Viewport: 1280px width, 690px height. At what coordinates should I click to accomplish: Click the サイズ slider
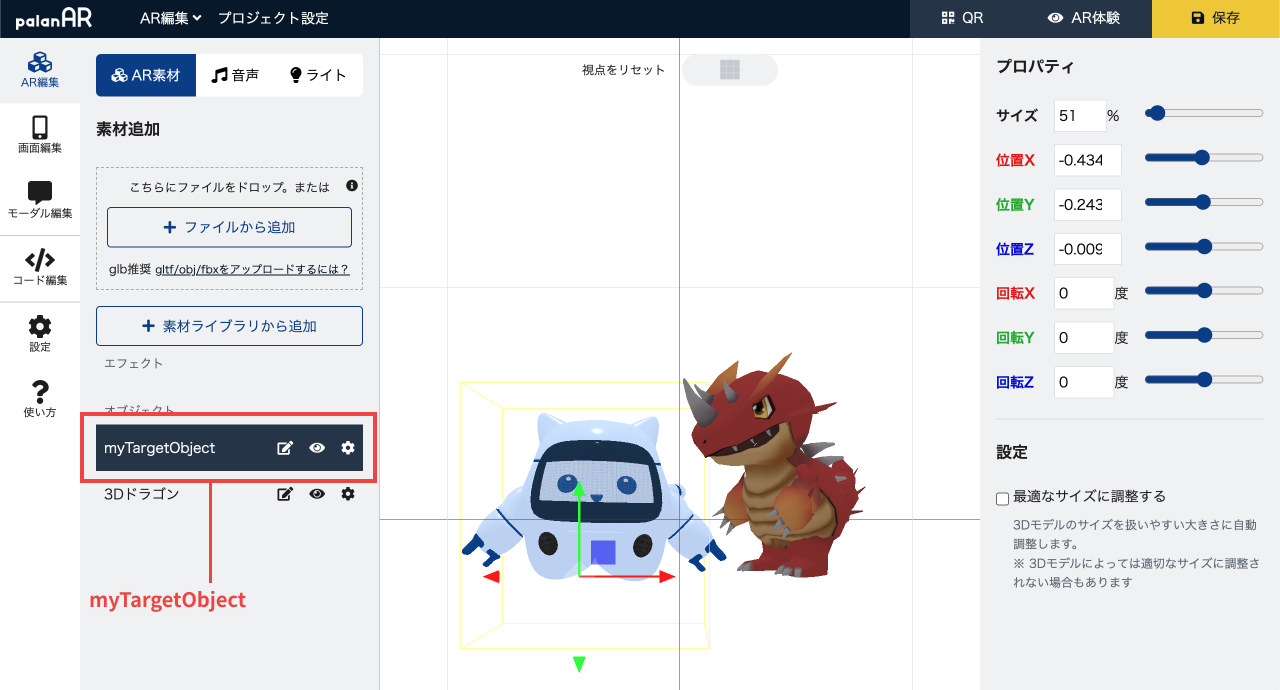click(x=1204, y=114)
